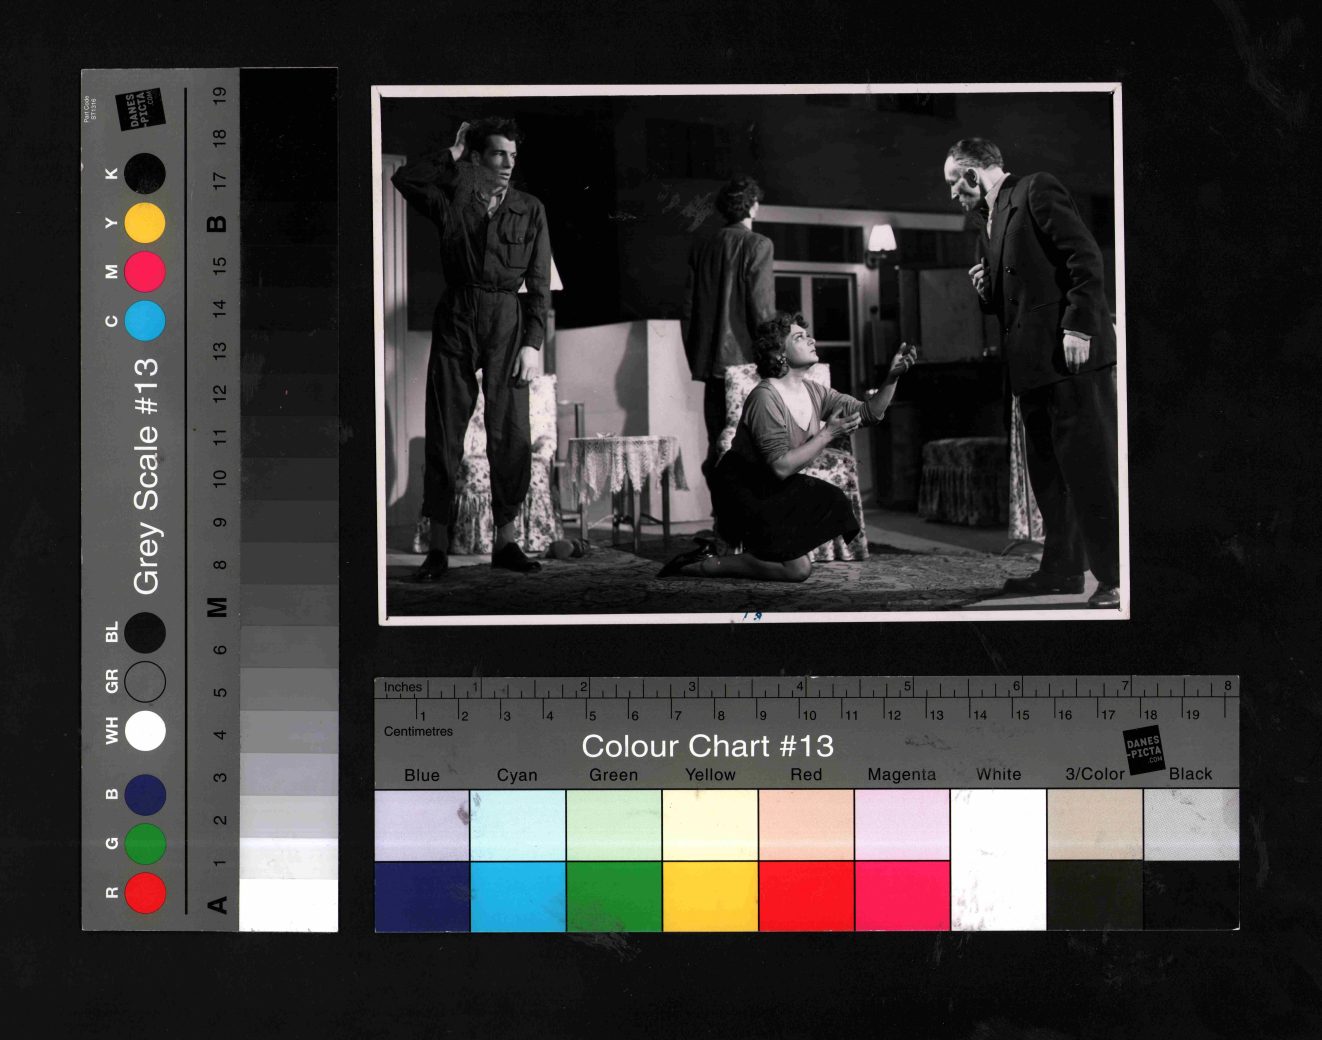Click the pale beige 3/Color swatch

click(x=1094, y=824)
